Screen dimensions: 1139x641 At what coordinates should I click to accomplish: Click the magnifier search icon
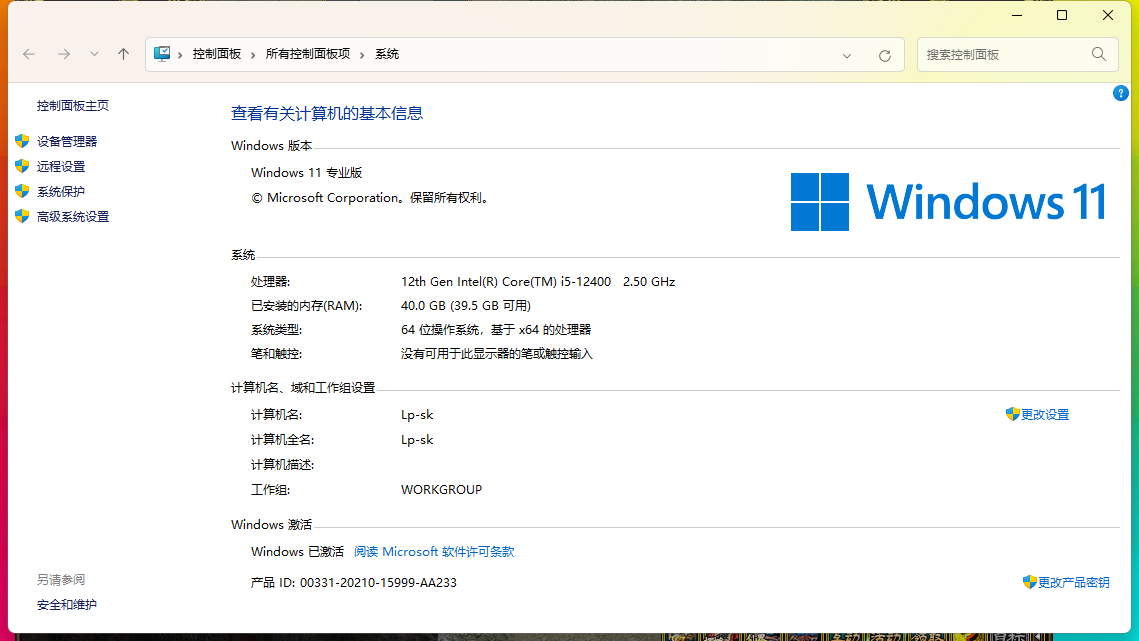1099,55
